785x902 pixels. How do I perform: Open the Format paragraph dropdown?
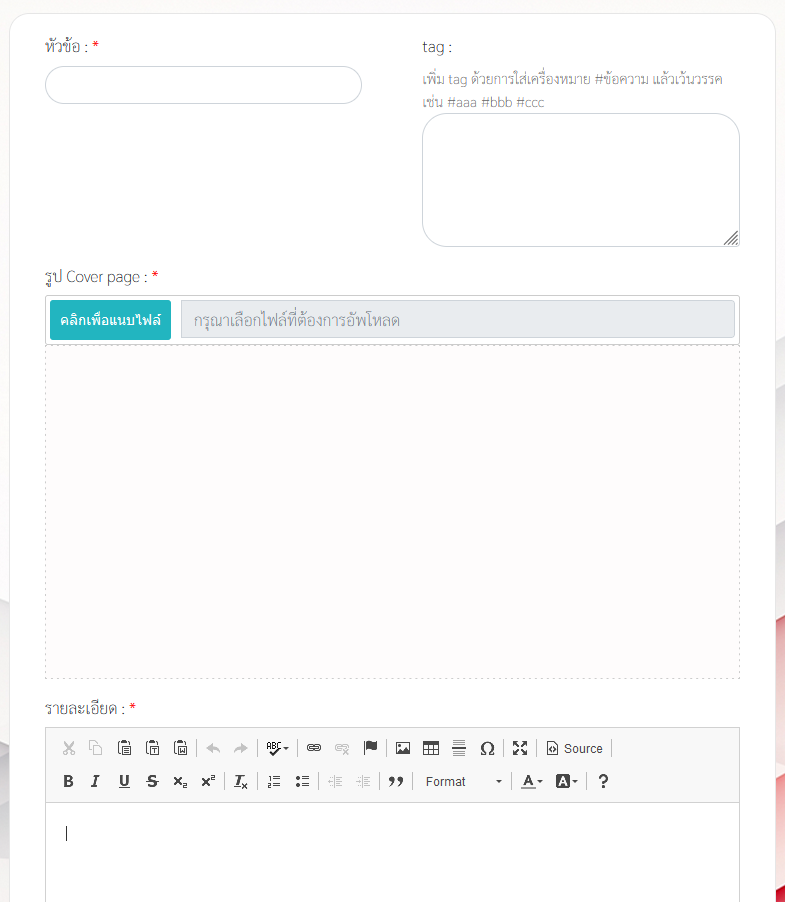463,781
